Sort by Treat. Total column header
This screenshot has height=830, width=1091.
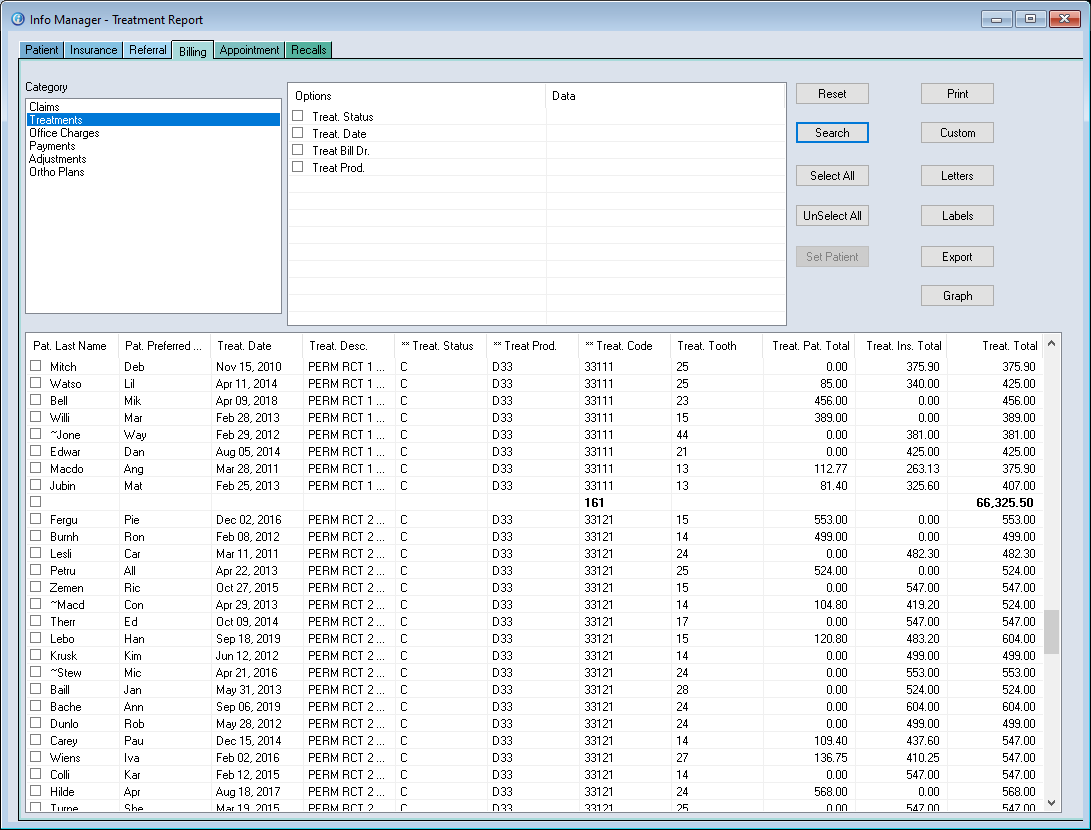(1009, 346)
